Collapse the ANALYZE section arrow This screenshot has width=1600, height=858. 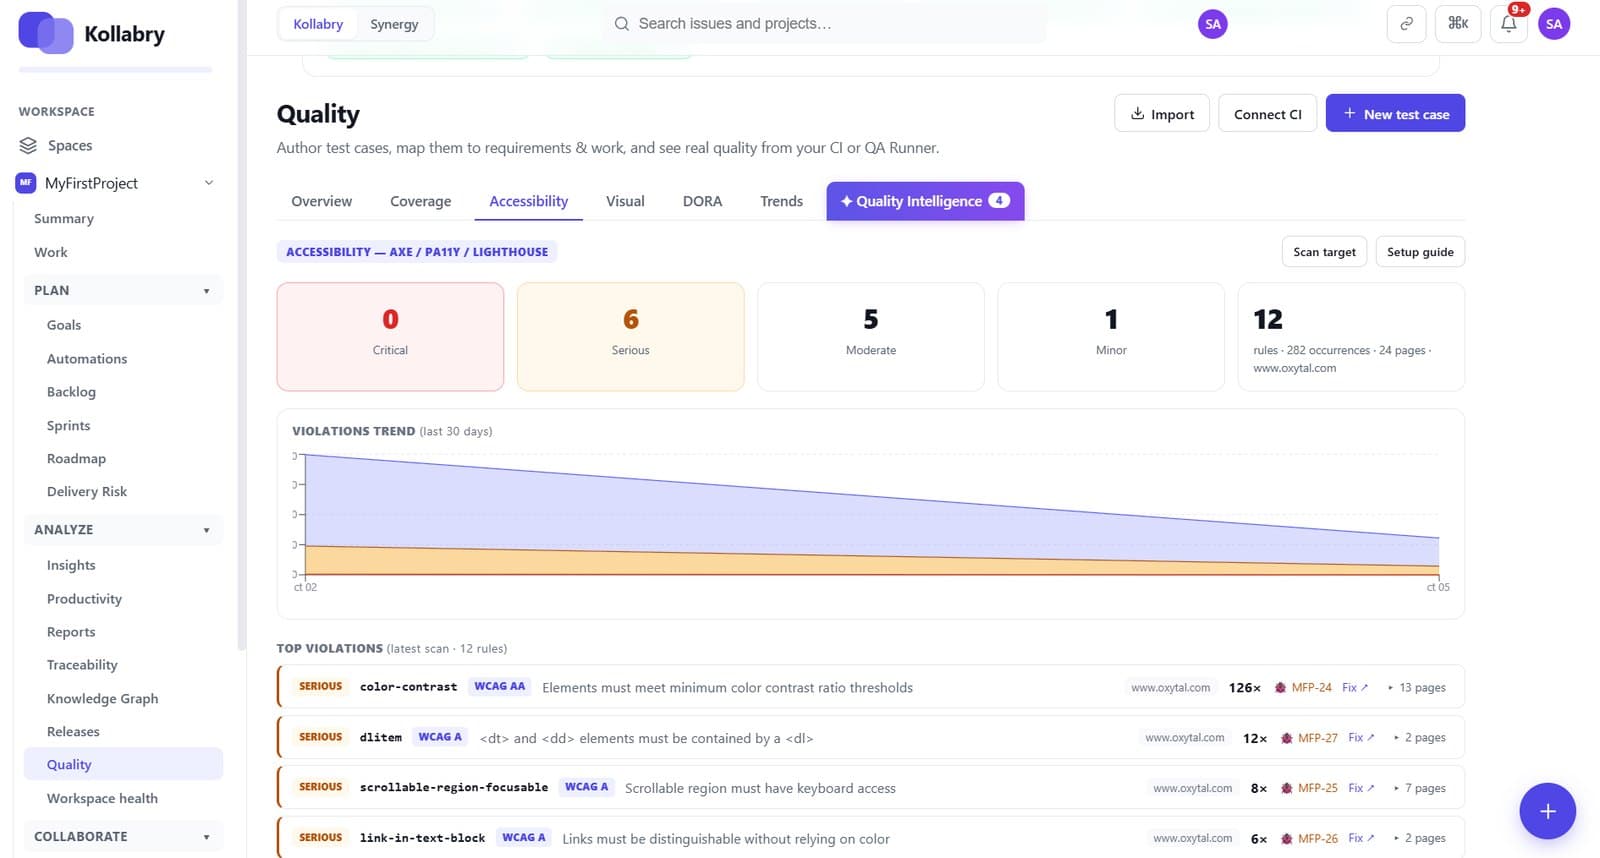coord(207,530)
